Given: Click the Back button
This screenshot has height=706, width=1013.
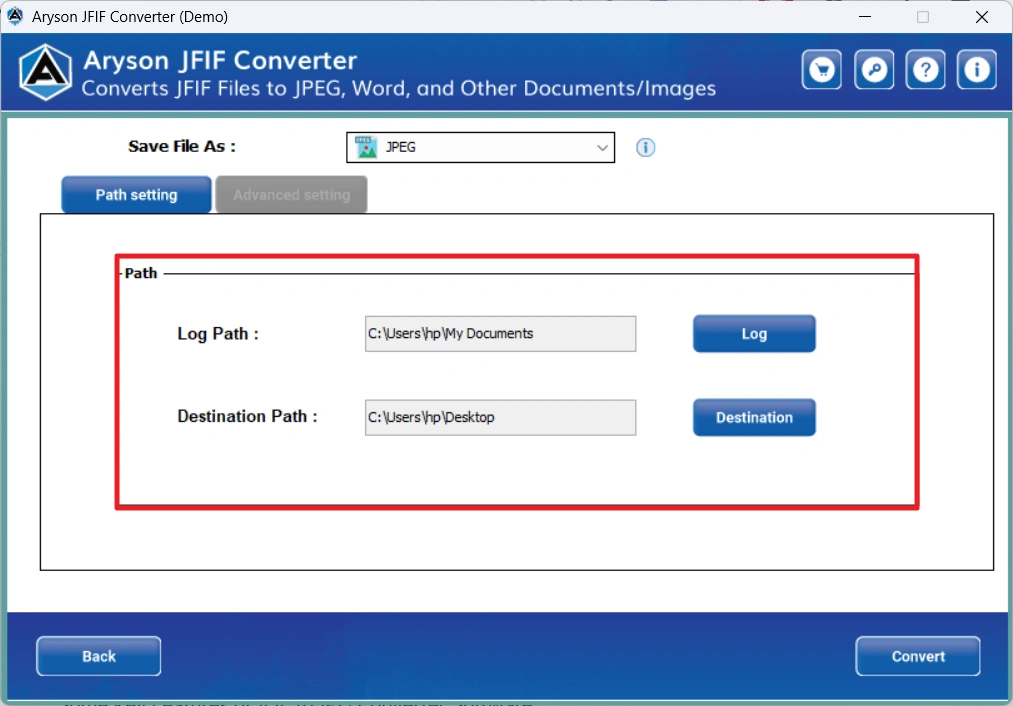Looking at the screenshot, I should tap(99, 656).
